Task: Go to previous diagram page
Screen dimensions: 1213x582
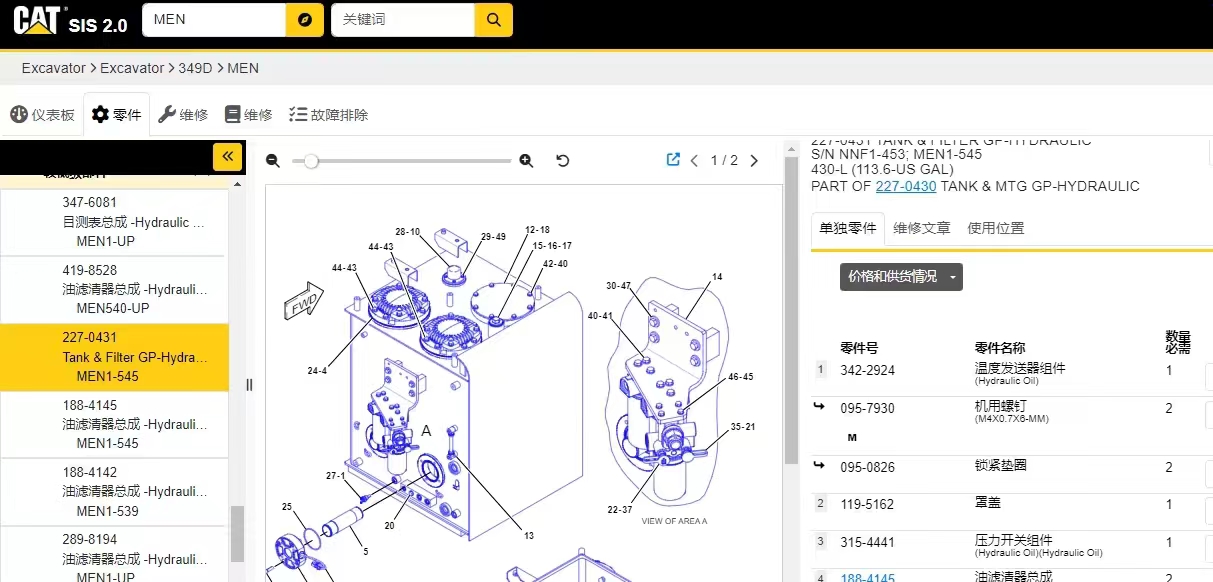Action: pyautogui.click(x=694, y=161)
